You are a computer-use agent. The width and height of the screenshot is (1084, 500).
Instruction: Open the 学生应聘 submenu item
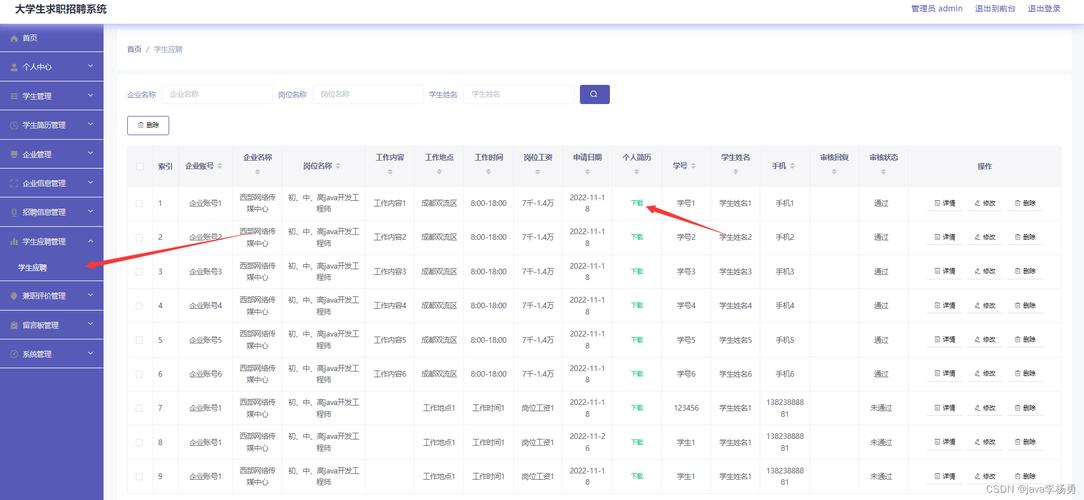tap(32, 268)
